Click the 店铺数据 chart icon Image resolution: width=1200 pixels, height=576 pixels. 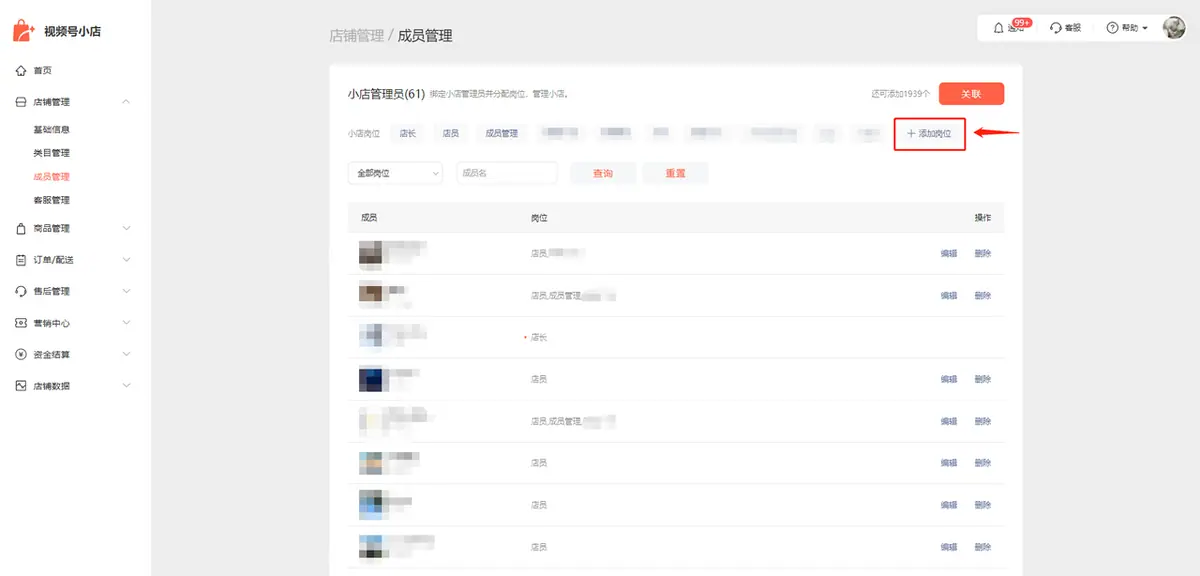click(21, 386)
